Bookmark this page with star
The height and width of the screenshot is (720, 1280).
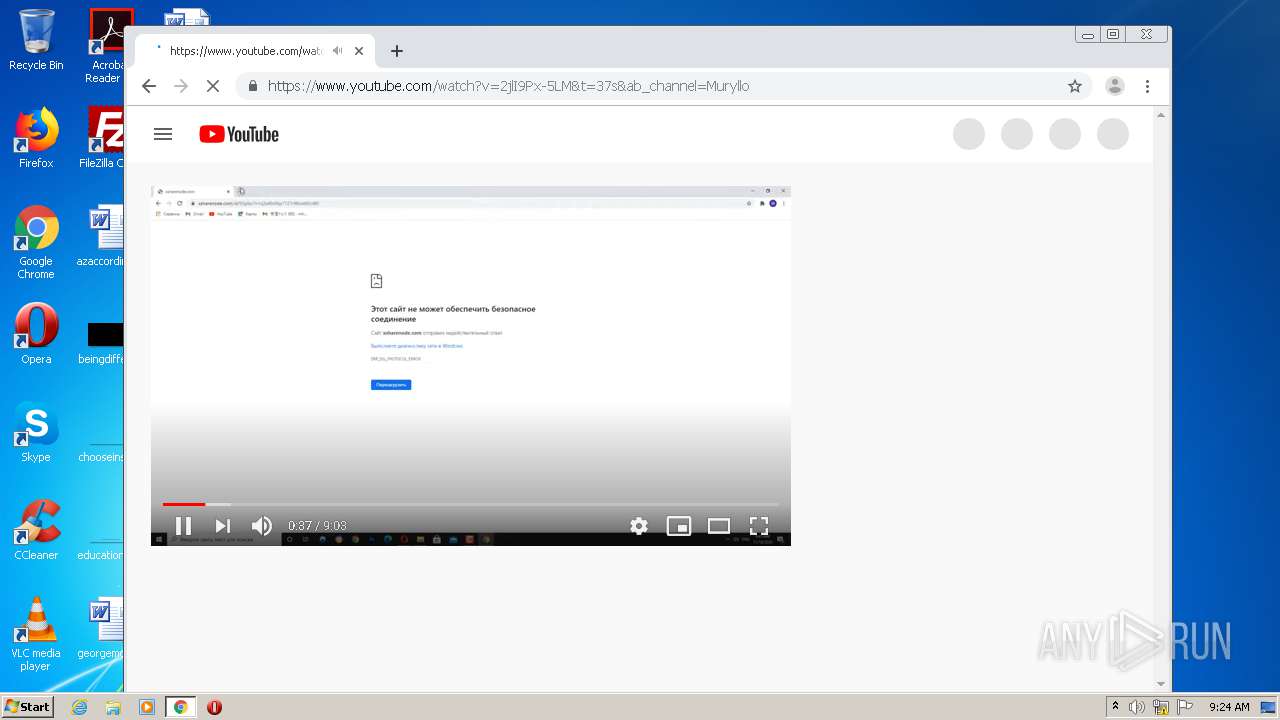point(1075,86)
